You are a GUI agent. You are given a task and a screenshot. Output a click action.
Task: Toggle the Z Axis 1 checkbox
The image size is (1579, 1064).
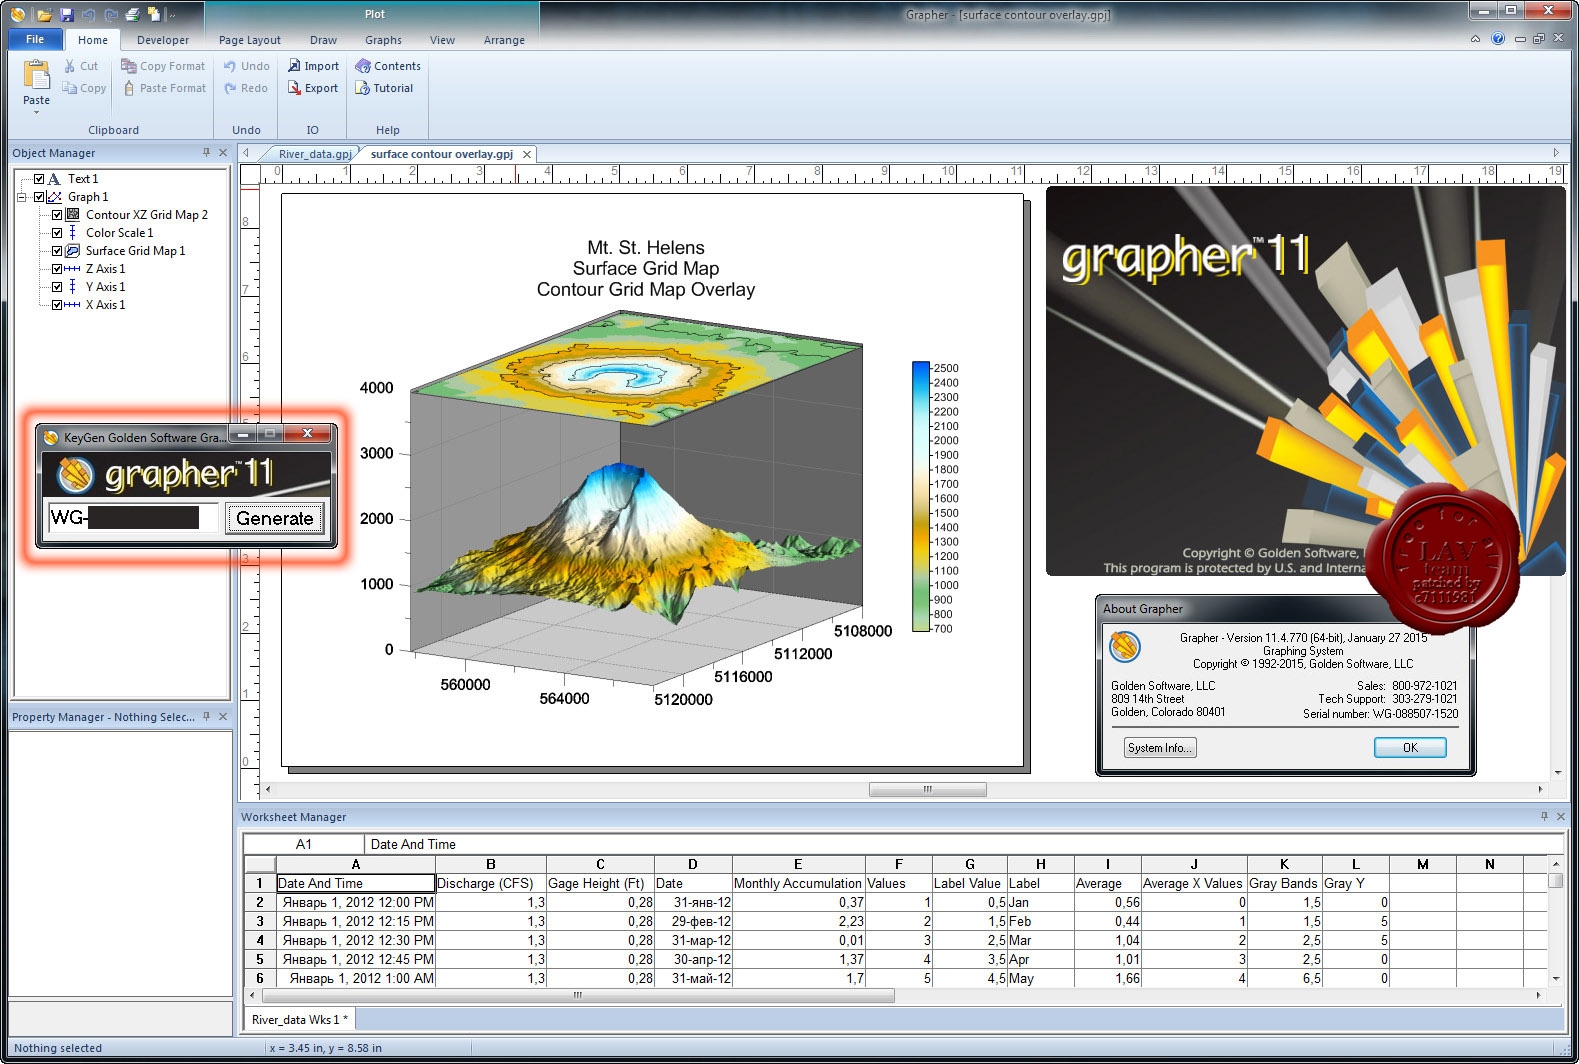click(57, 269)
